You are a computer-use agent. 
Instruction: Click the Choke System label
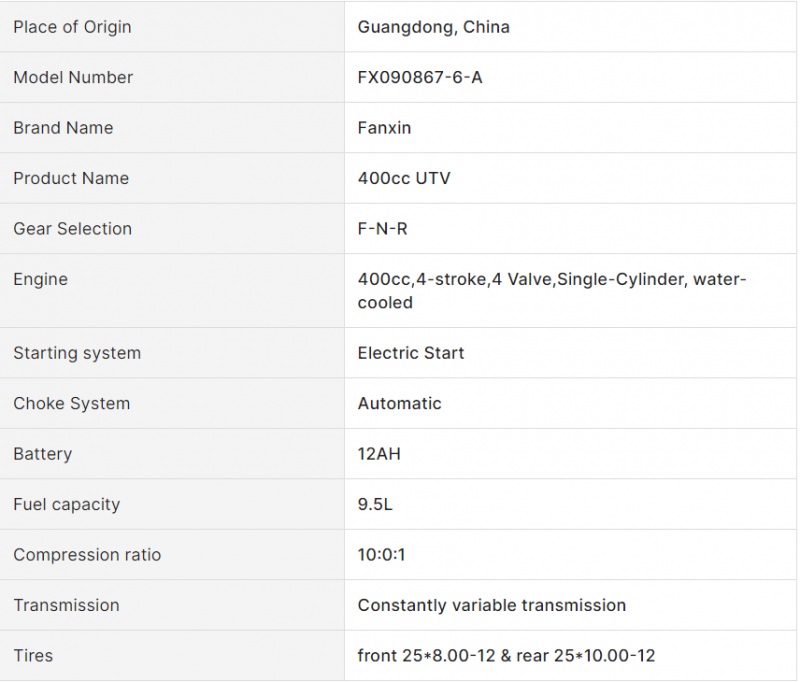click(71, 403)
